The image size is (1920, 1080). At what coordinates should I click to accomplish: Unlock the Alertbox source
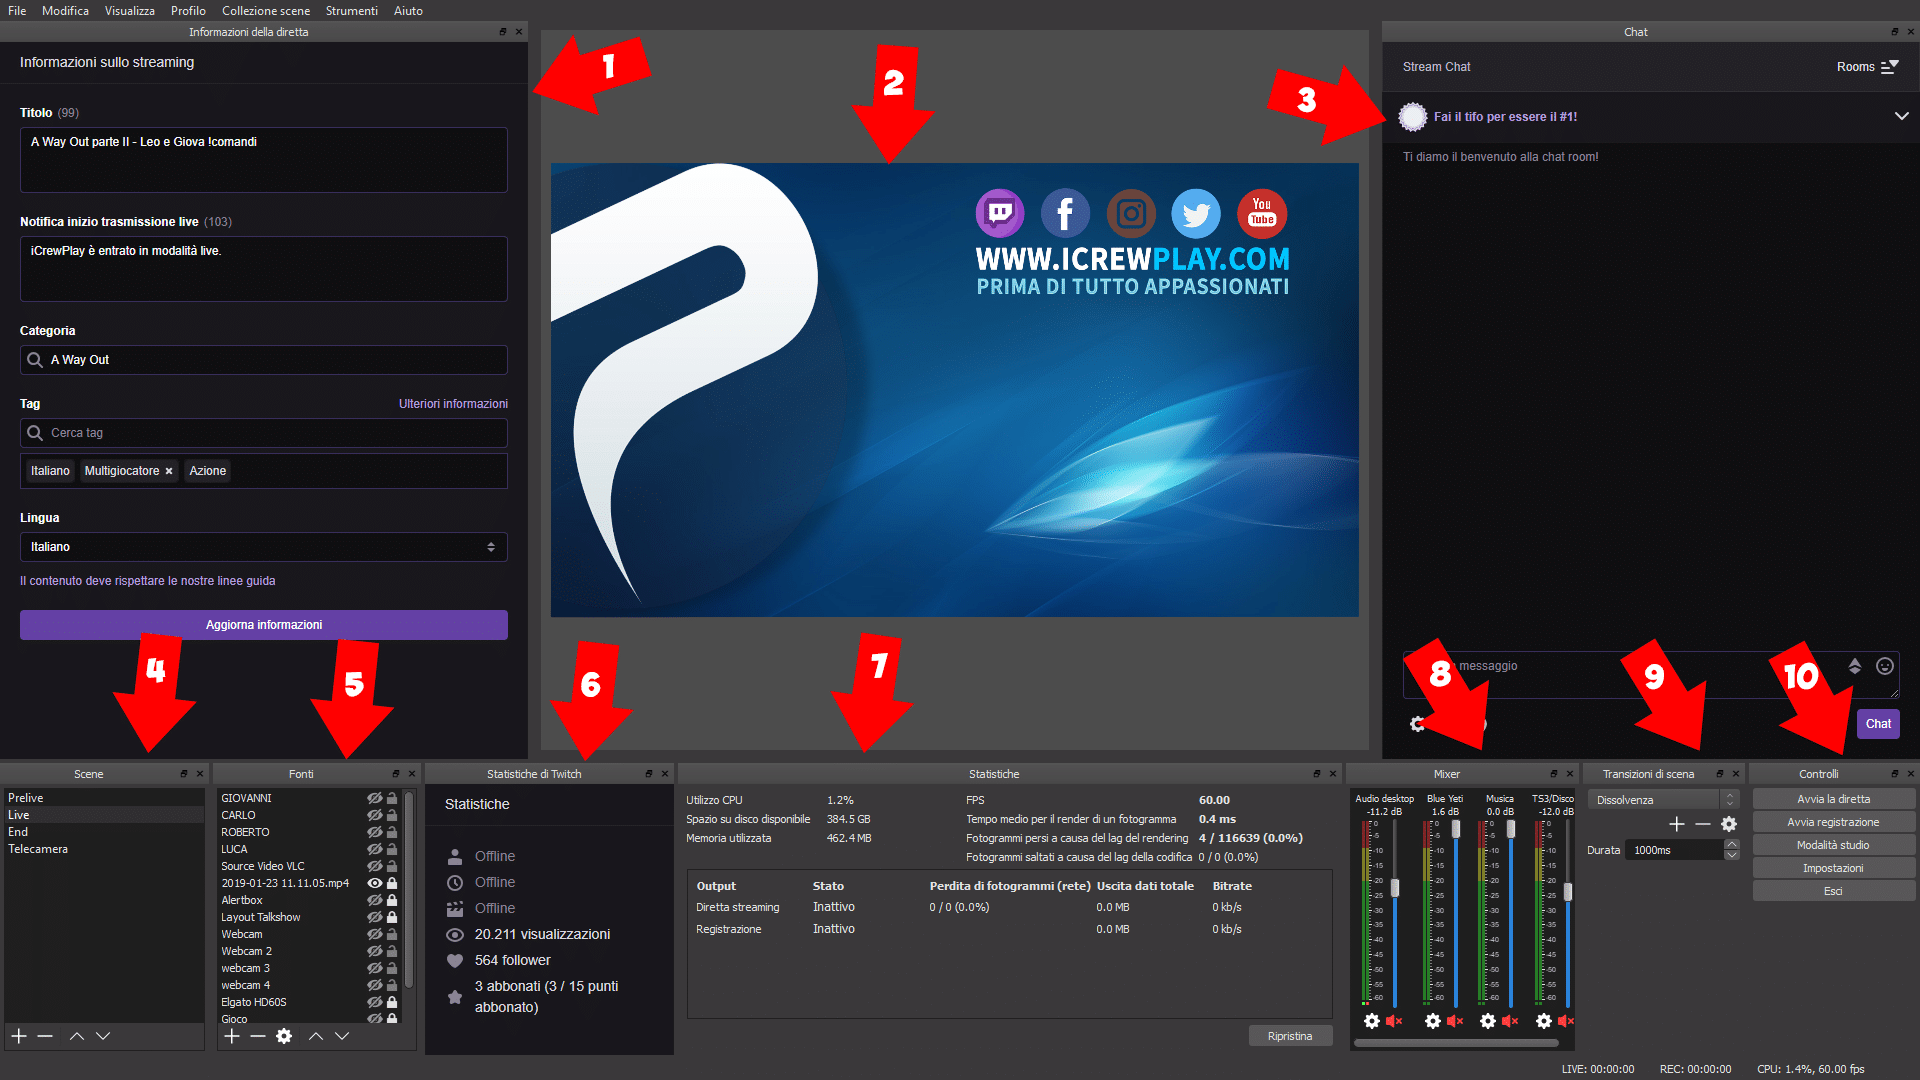393,900
